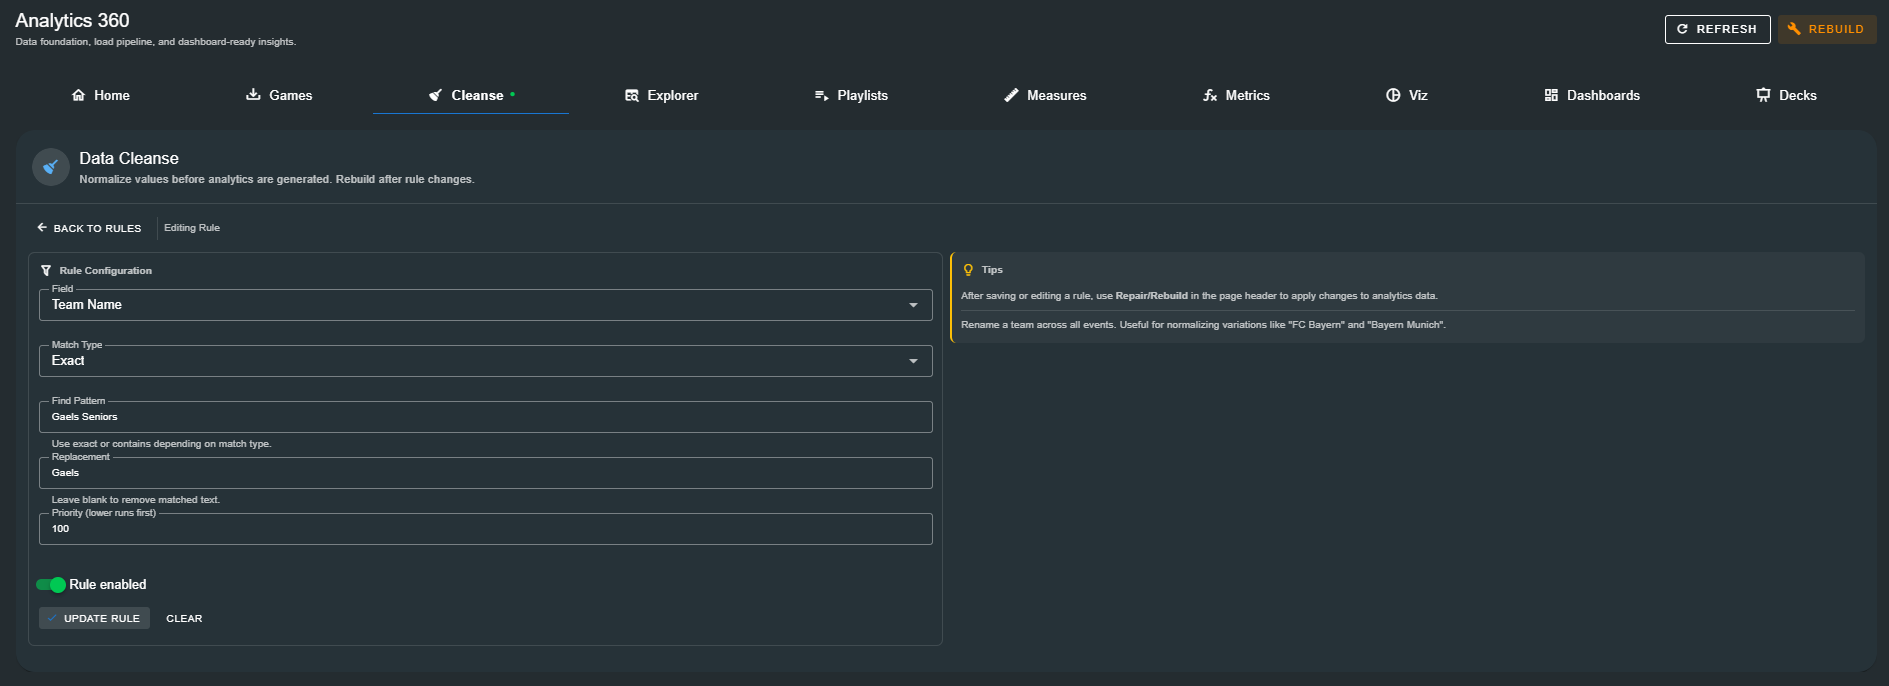Click the Explorer search icon

(x=632, y=95)
